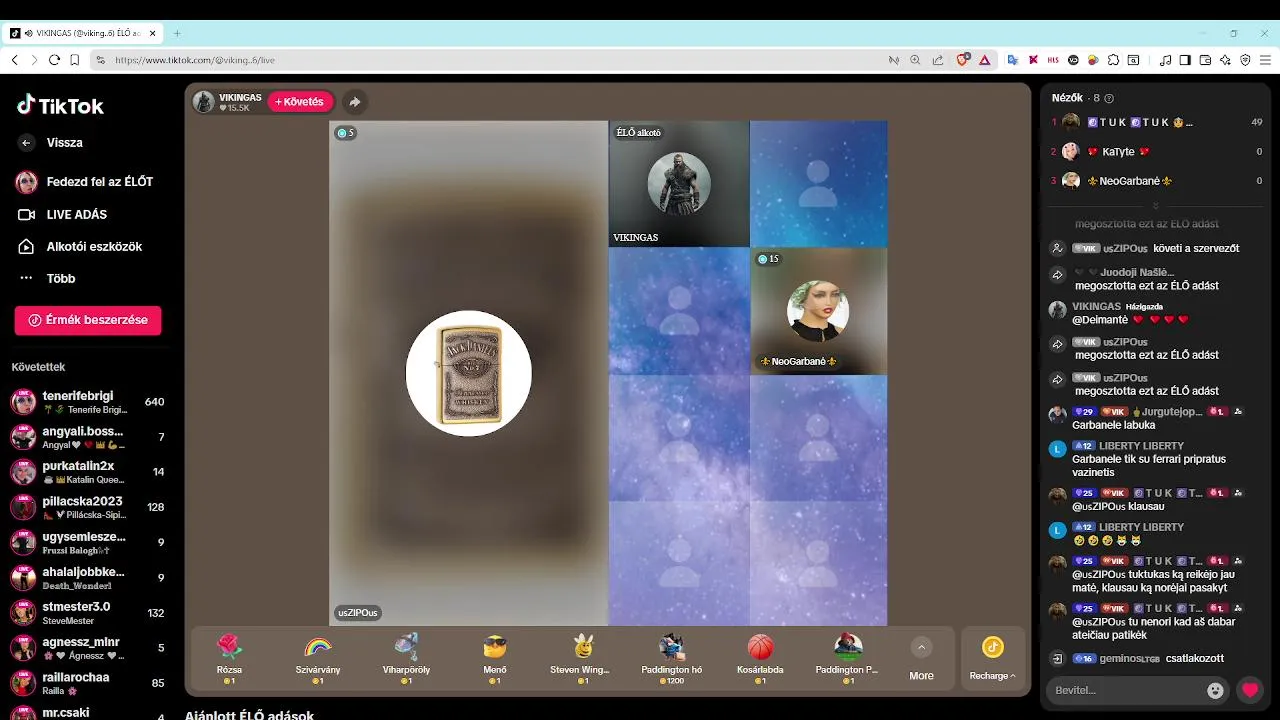This screenshot has height=720, width=1280.
Task: Bookmark this page
Action: coord(74,60)
